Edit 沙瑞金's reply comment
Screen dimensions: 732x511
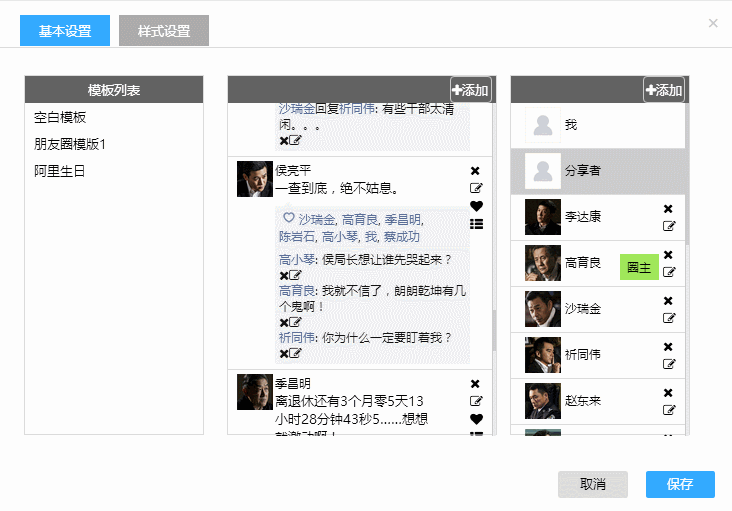[x=295, y=140]
